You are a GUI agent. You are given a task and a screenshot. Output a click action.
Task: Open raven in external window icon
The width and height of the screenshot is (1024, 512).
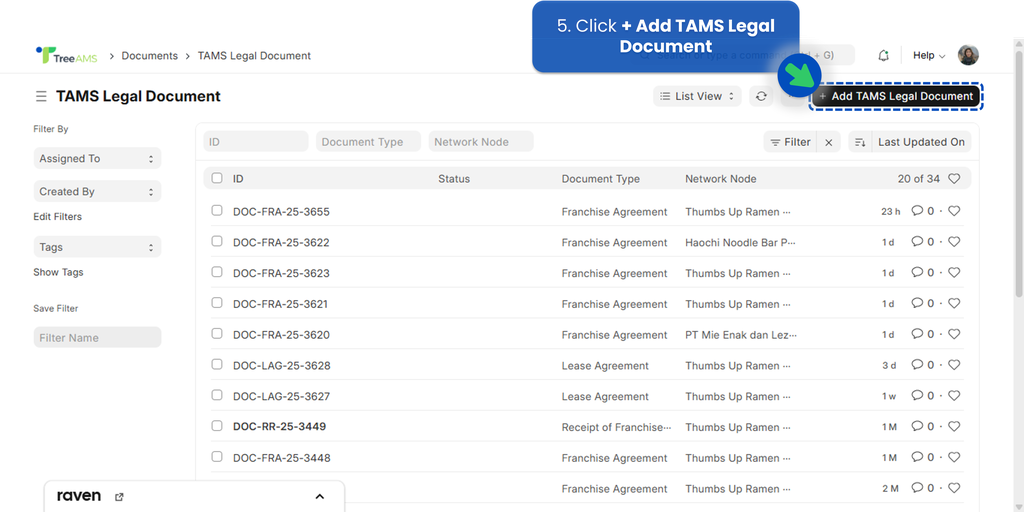119,496
